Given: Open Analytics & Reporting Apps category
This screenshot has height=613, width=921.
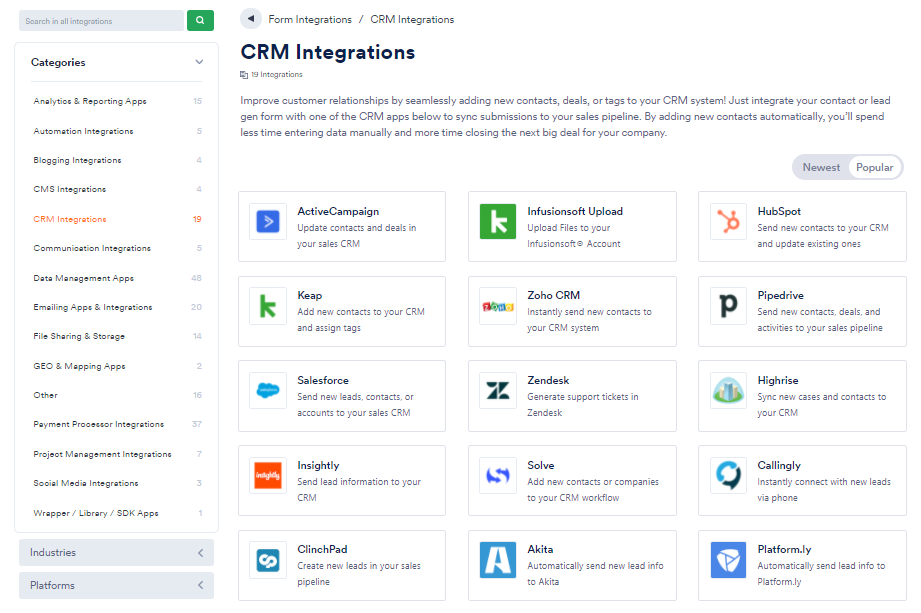Looking at the screenshot, I should point(116,101).
